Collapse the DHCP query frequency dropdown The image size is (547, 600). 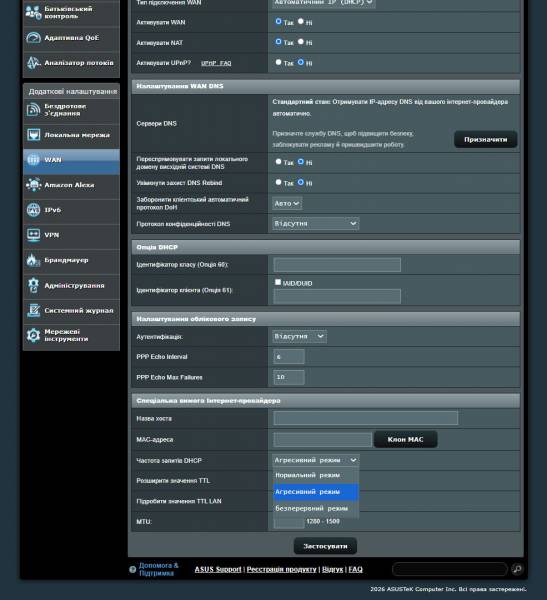316,460
